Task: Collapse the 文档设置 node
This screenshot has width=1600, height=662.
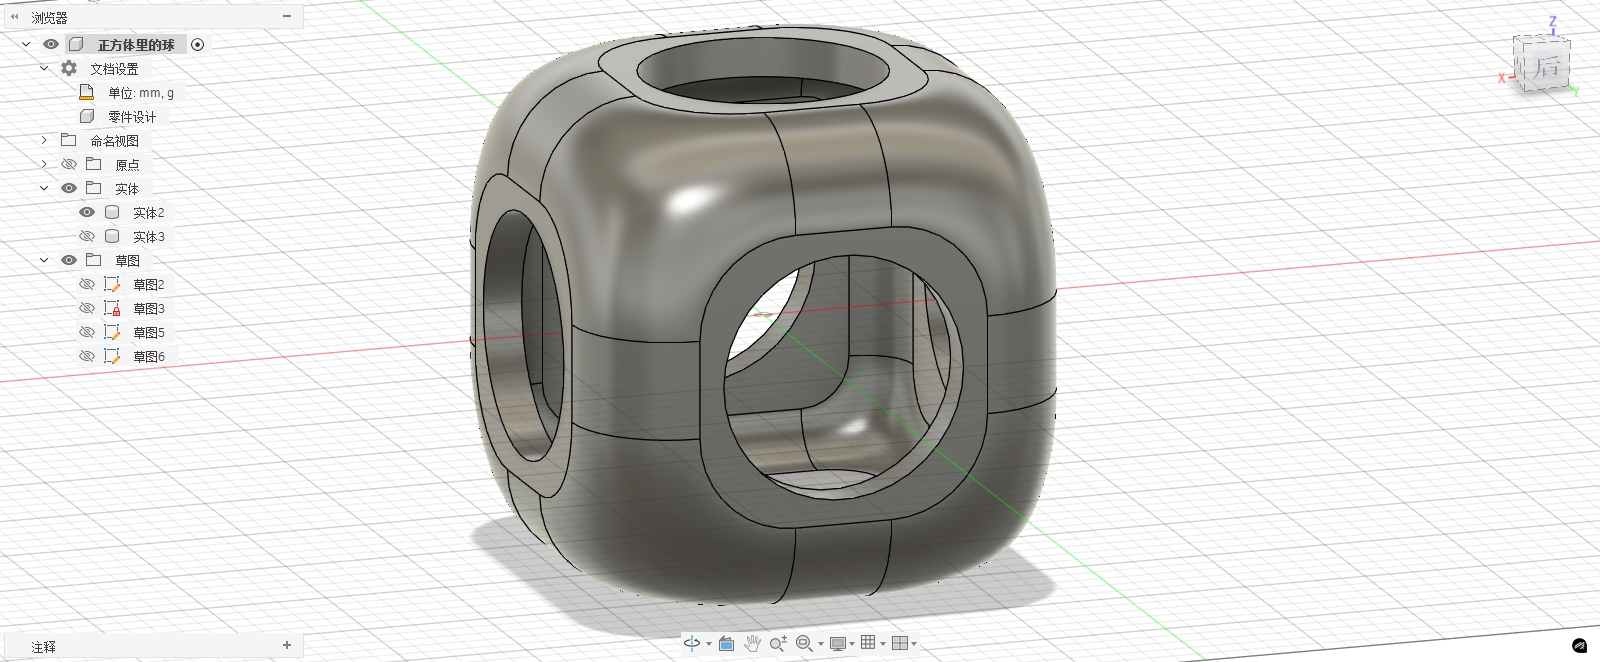Action: click(x=44, y=68)
